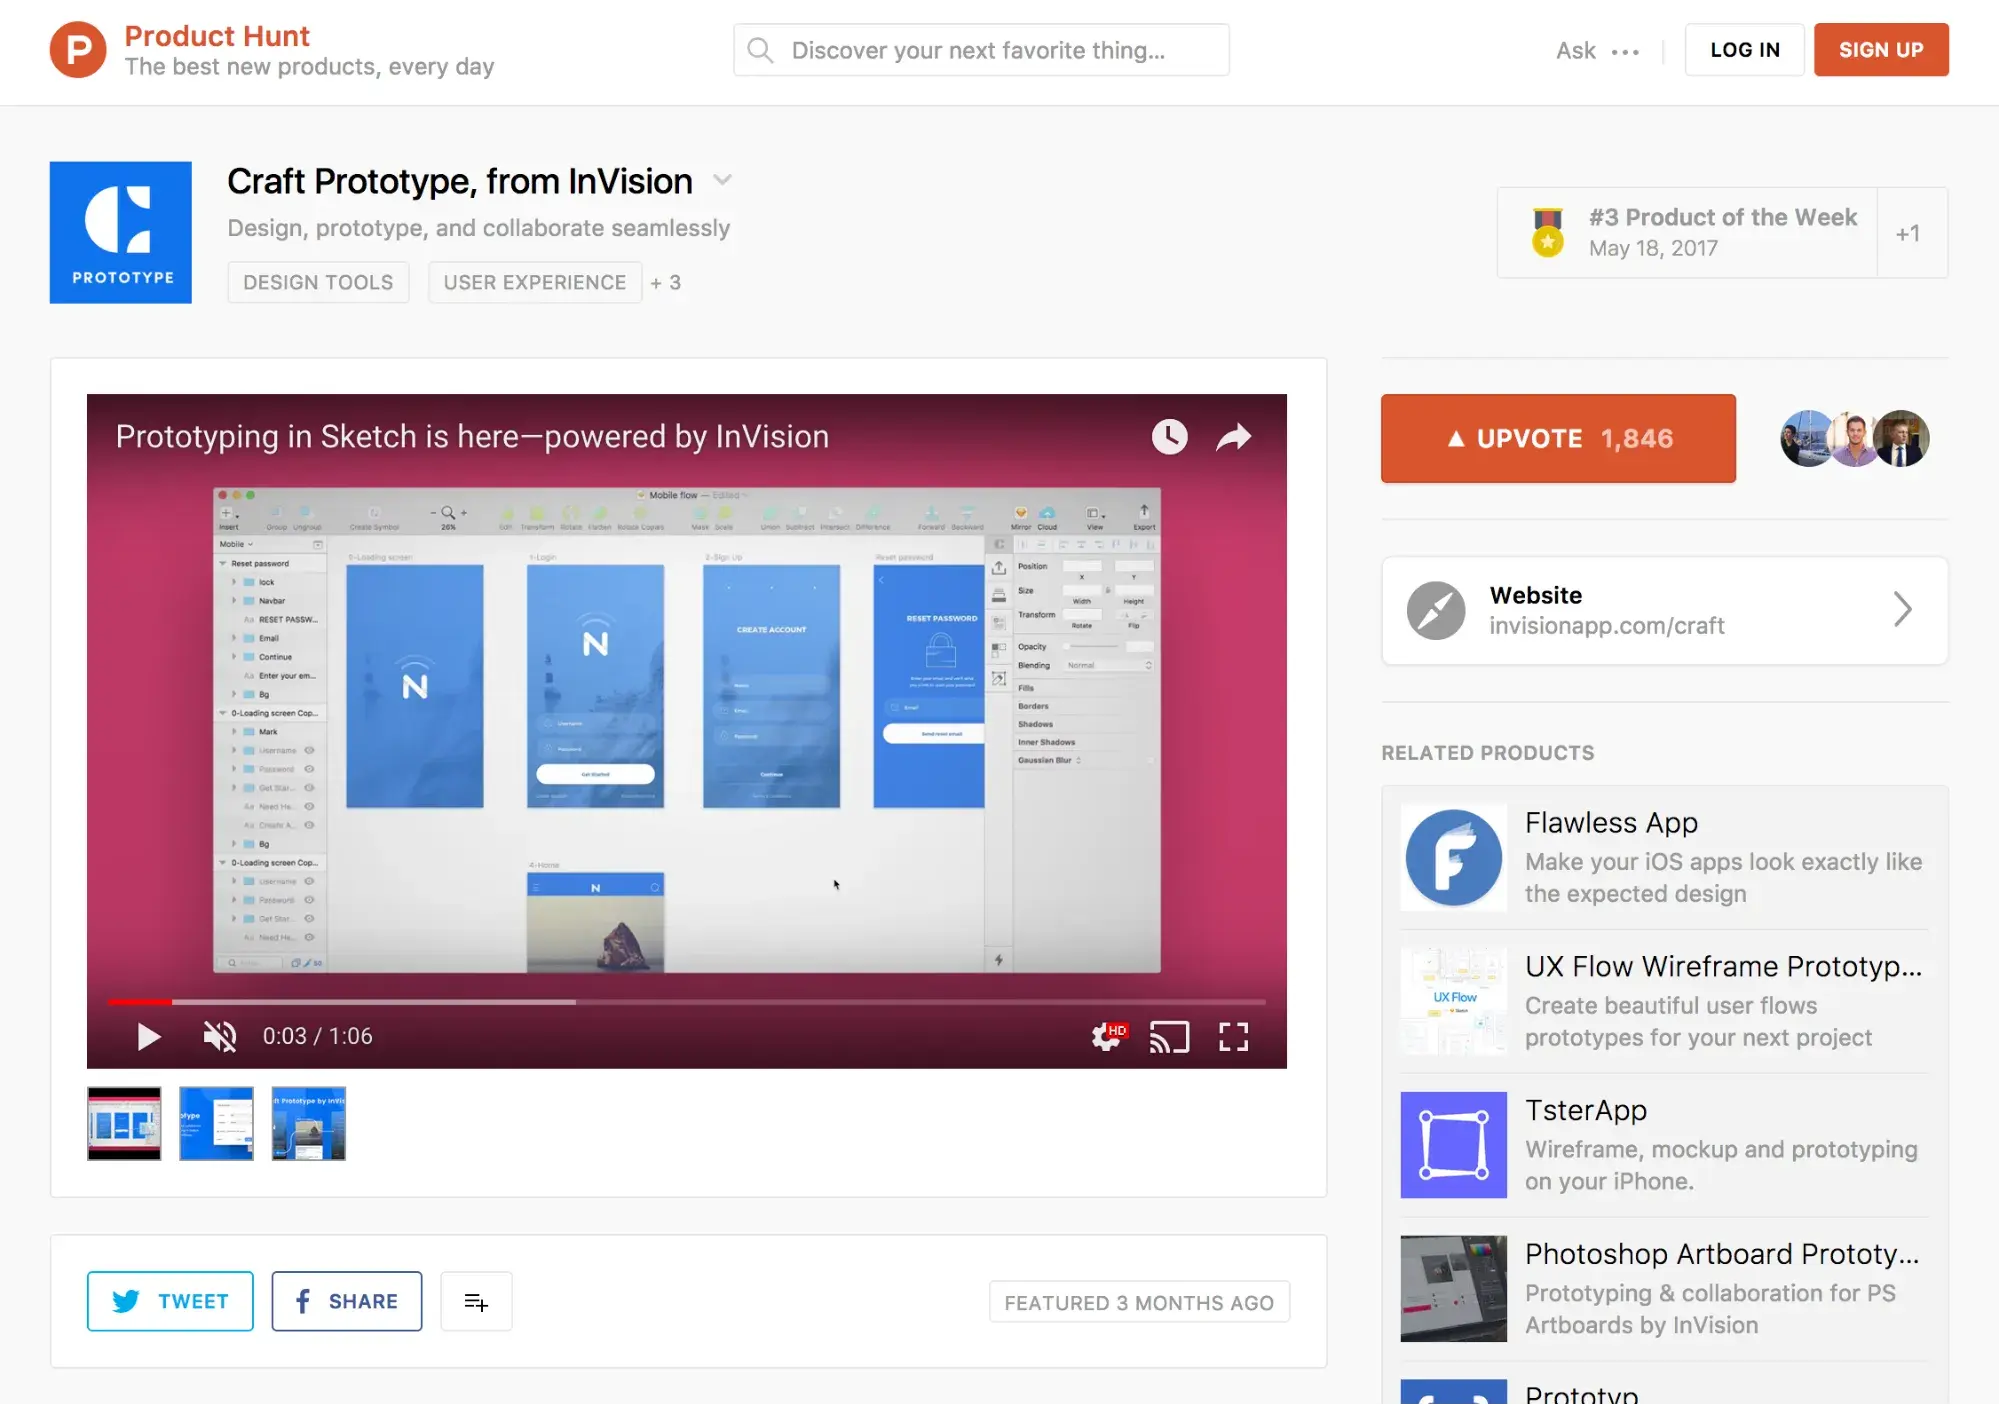Unmute the video sound
The height and width of the screenshot is (1405, 1999).
pos(219,1037)
